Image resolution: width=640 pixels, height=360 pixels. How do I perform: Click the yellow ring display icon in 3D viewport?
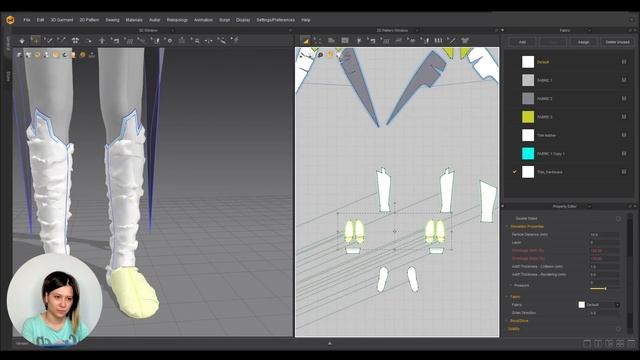38,55
